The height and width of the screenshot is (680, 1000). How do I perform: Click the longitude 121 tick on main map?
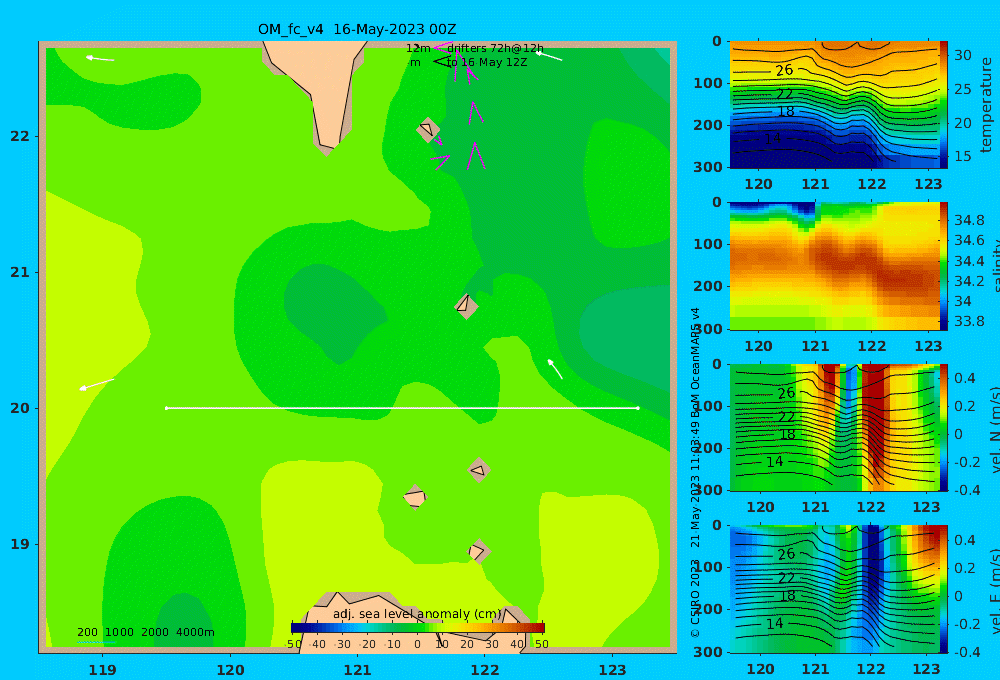pyautogui.click(x=358, y=670)
